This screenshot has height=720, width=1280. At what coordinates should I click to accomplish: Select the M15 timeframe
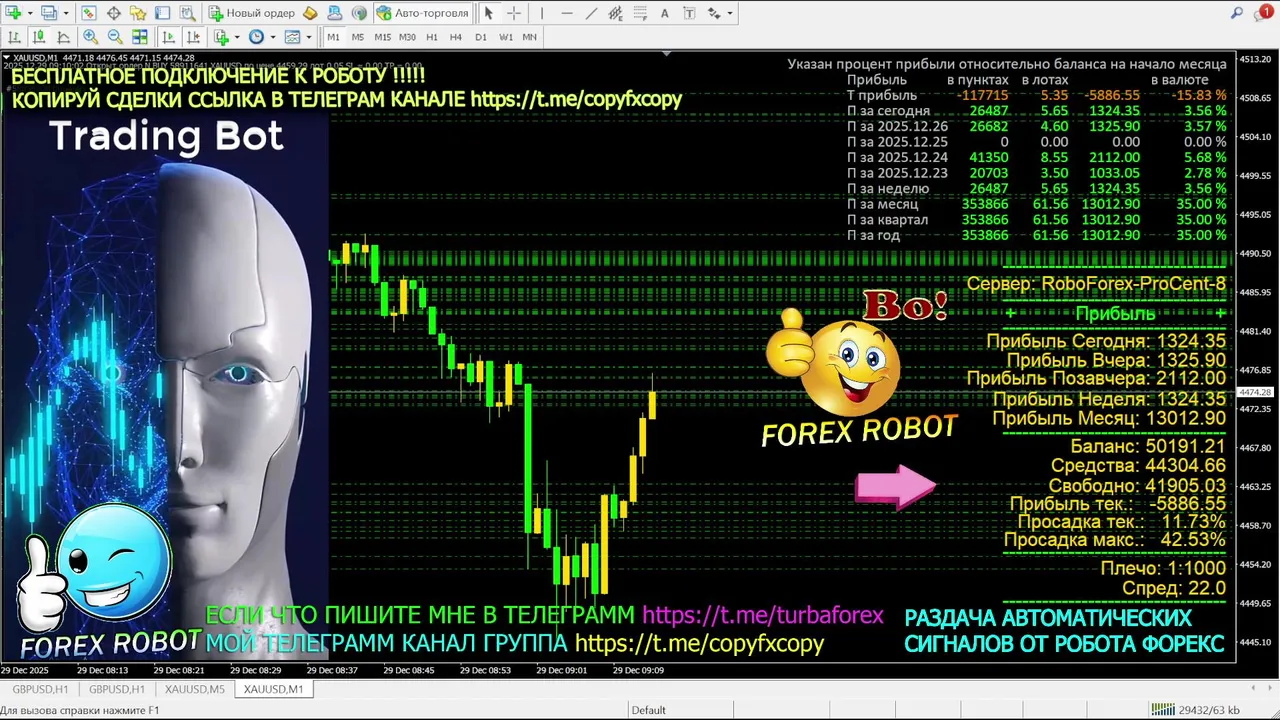383,37
